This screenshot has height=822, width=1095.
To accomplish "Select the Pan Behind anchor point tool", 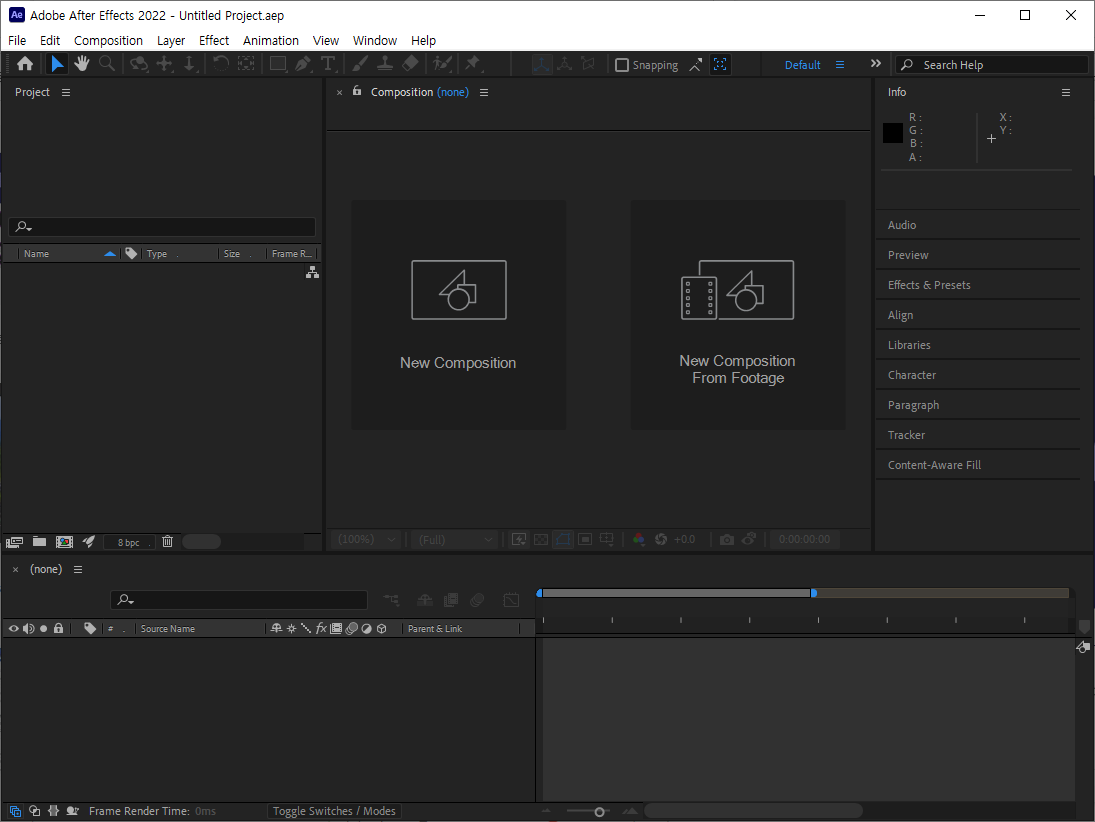I will pyautogui.click(x=246, y=64).
